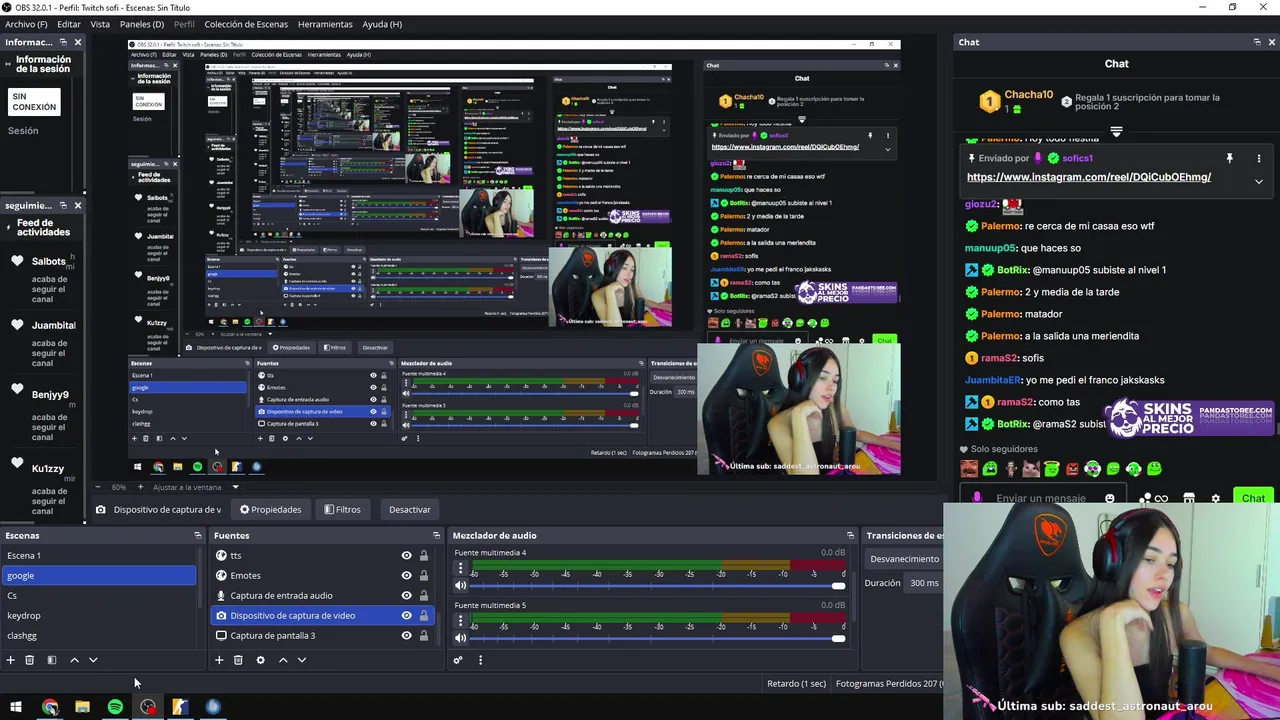Hide Captura de pantalla 3 source
The height and width of the screenshot is (720, 1280).
pos(406,635)
